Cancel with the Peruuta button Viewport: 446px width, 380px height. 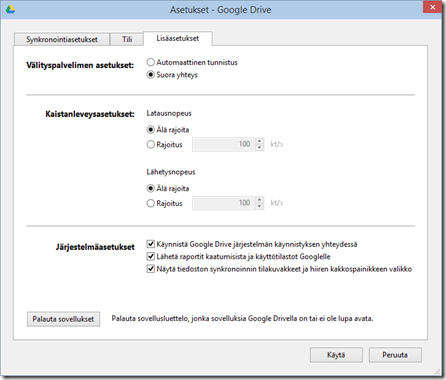click(x=395, y=355)
